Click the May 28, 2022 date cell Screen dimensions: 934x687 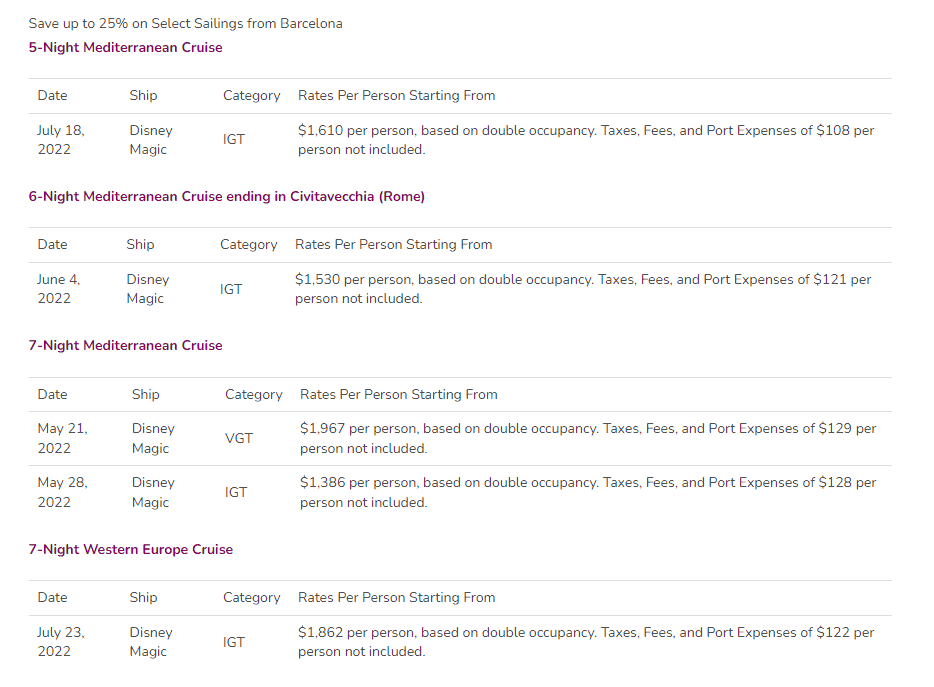click(62, 492)
